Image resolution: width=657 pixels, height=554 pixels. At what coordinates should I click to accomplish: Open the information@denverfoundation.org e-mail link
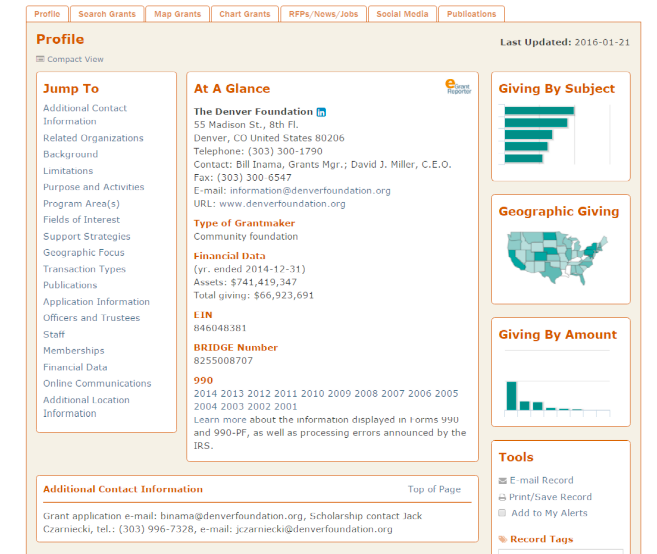click(x=310, y=191)
